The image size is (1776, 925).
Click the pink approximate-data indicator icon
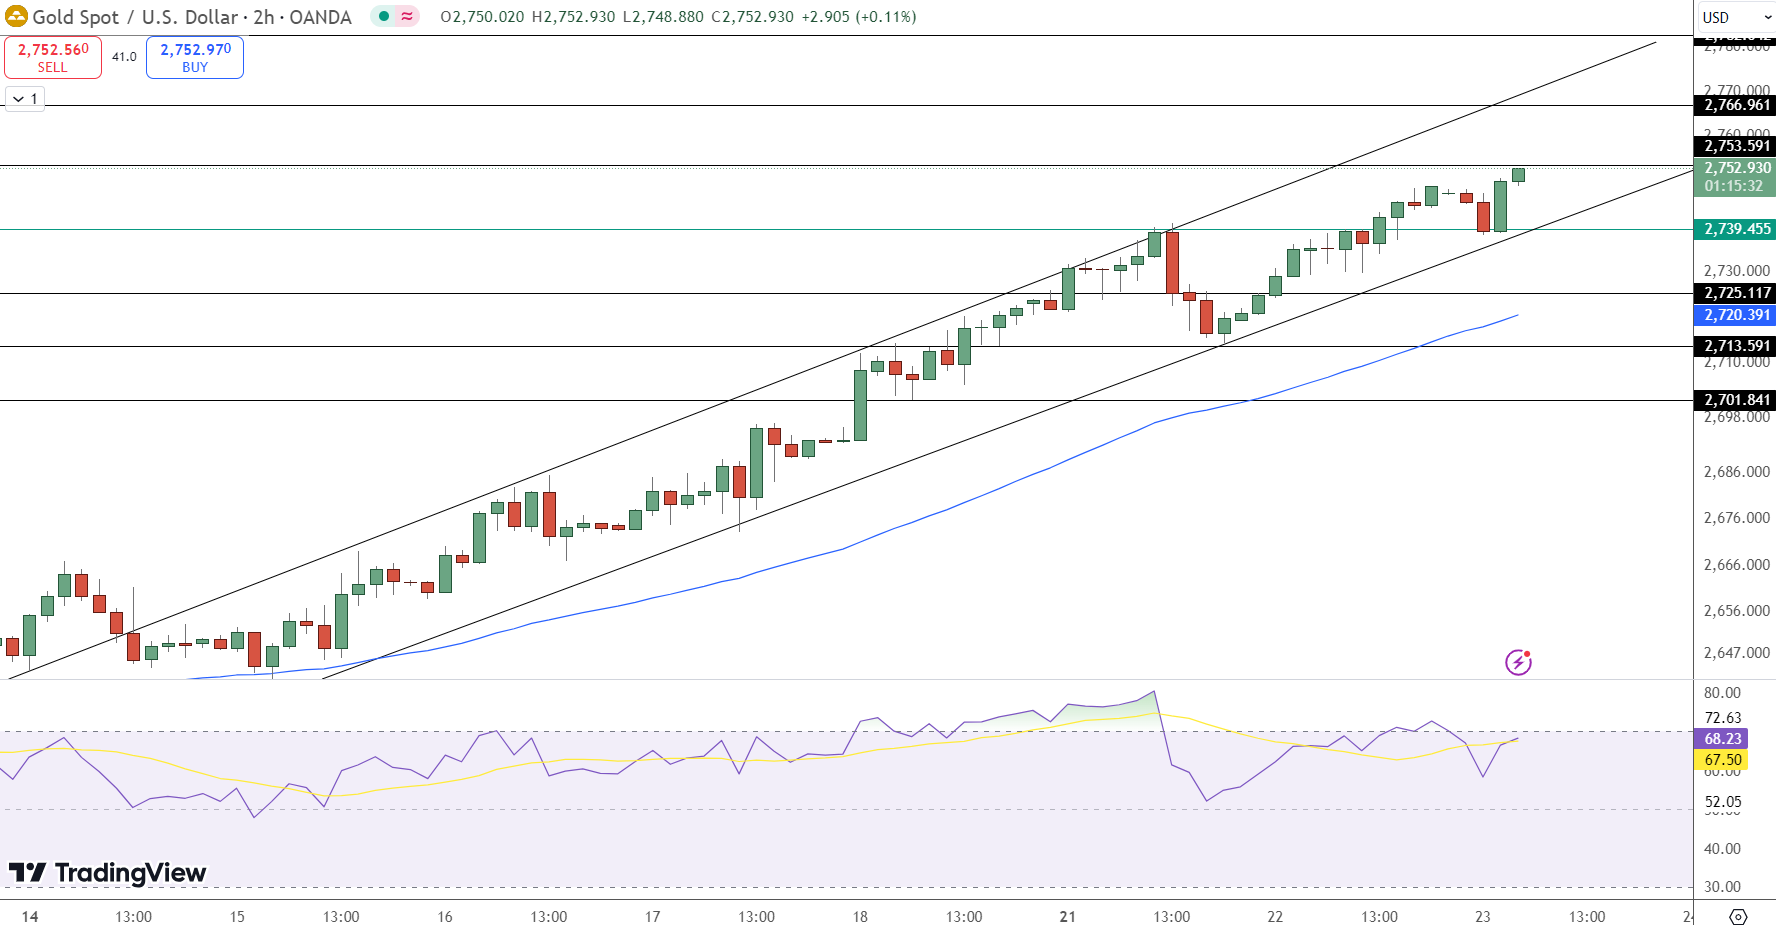407,16
